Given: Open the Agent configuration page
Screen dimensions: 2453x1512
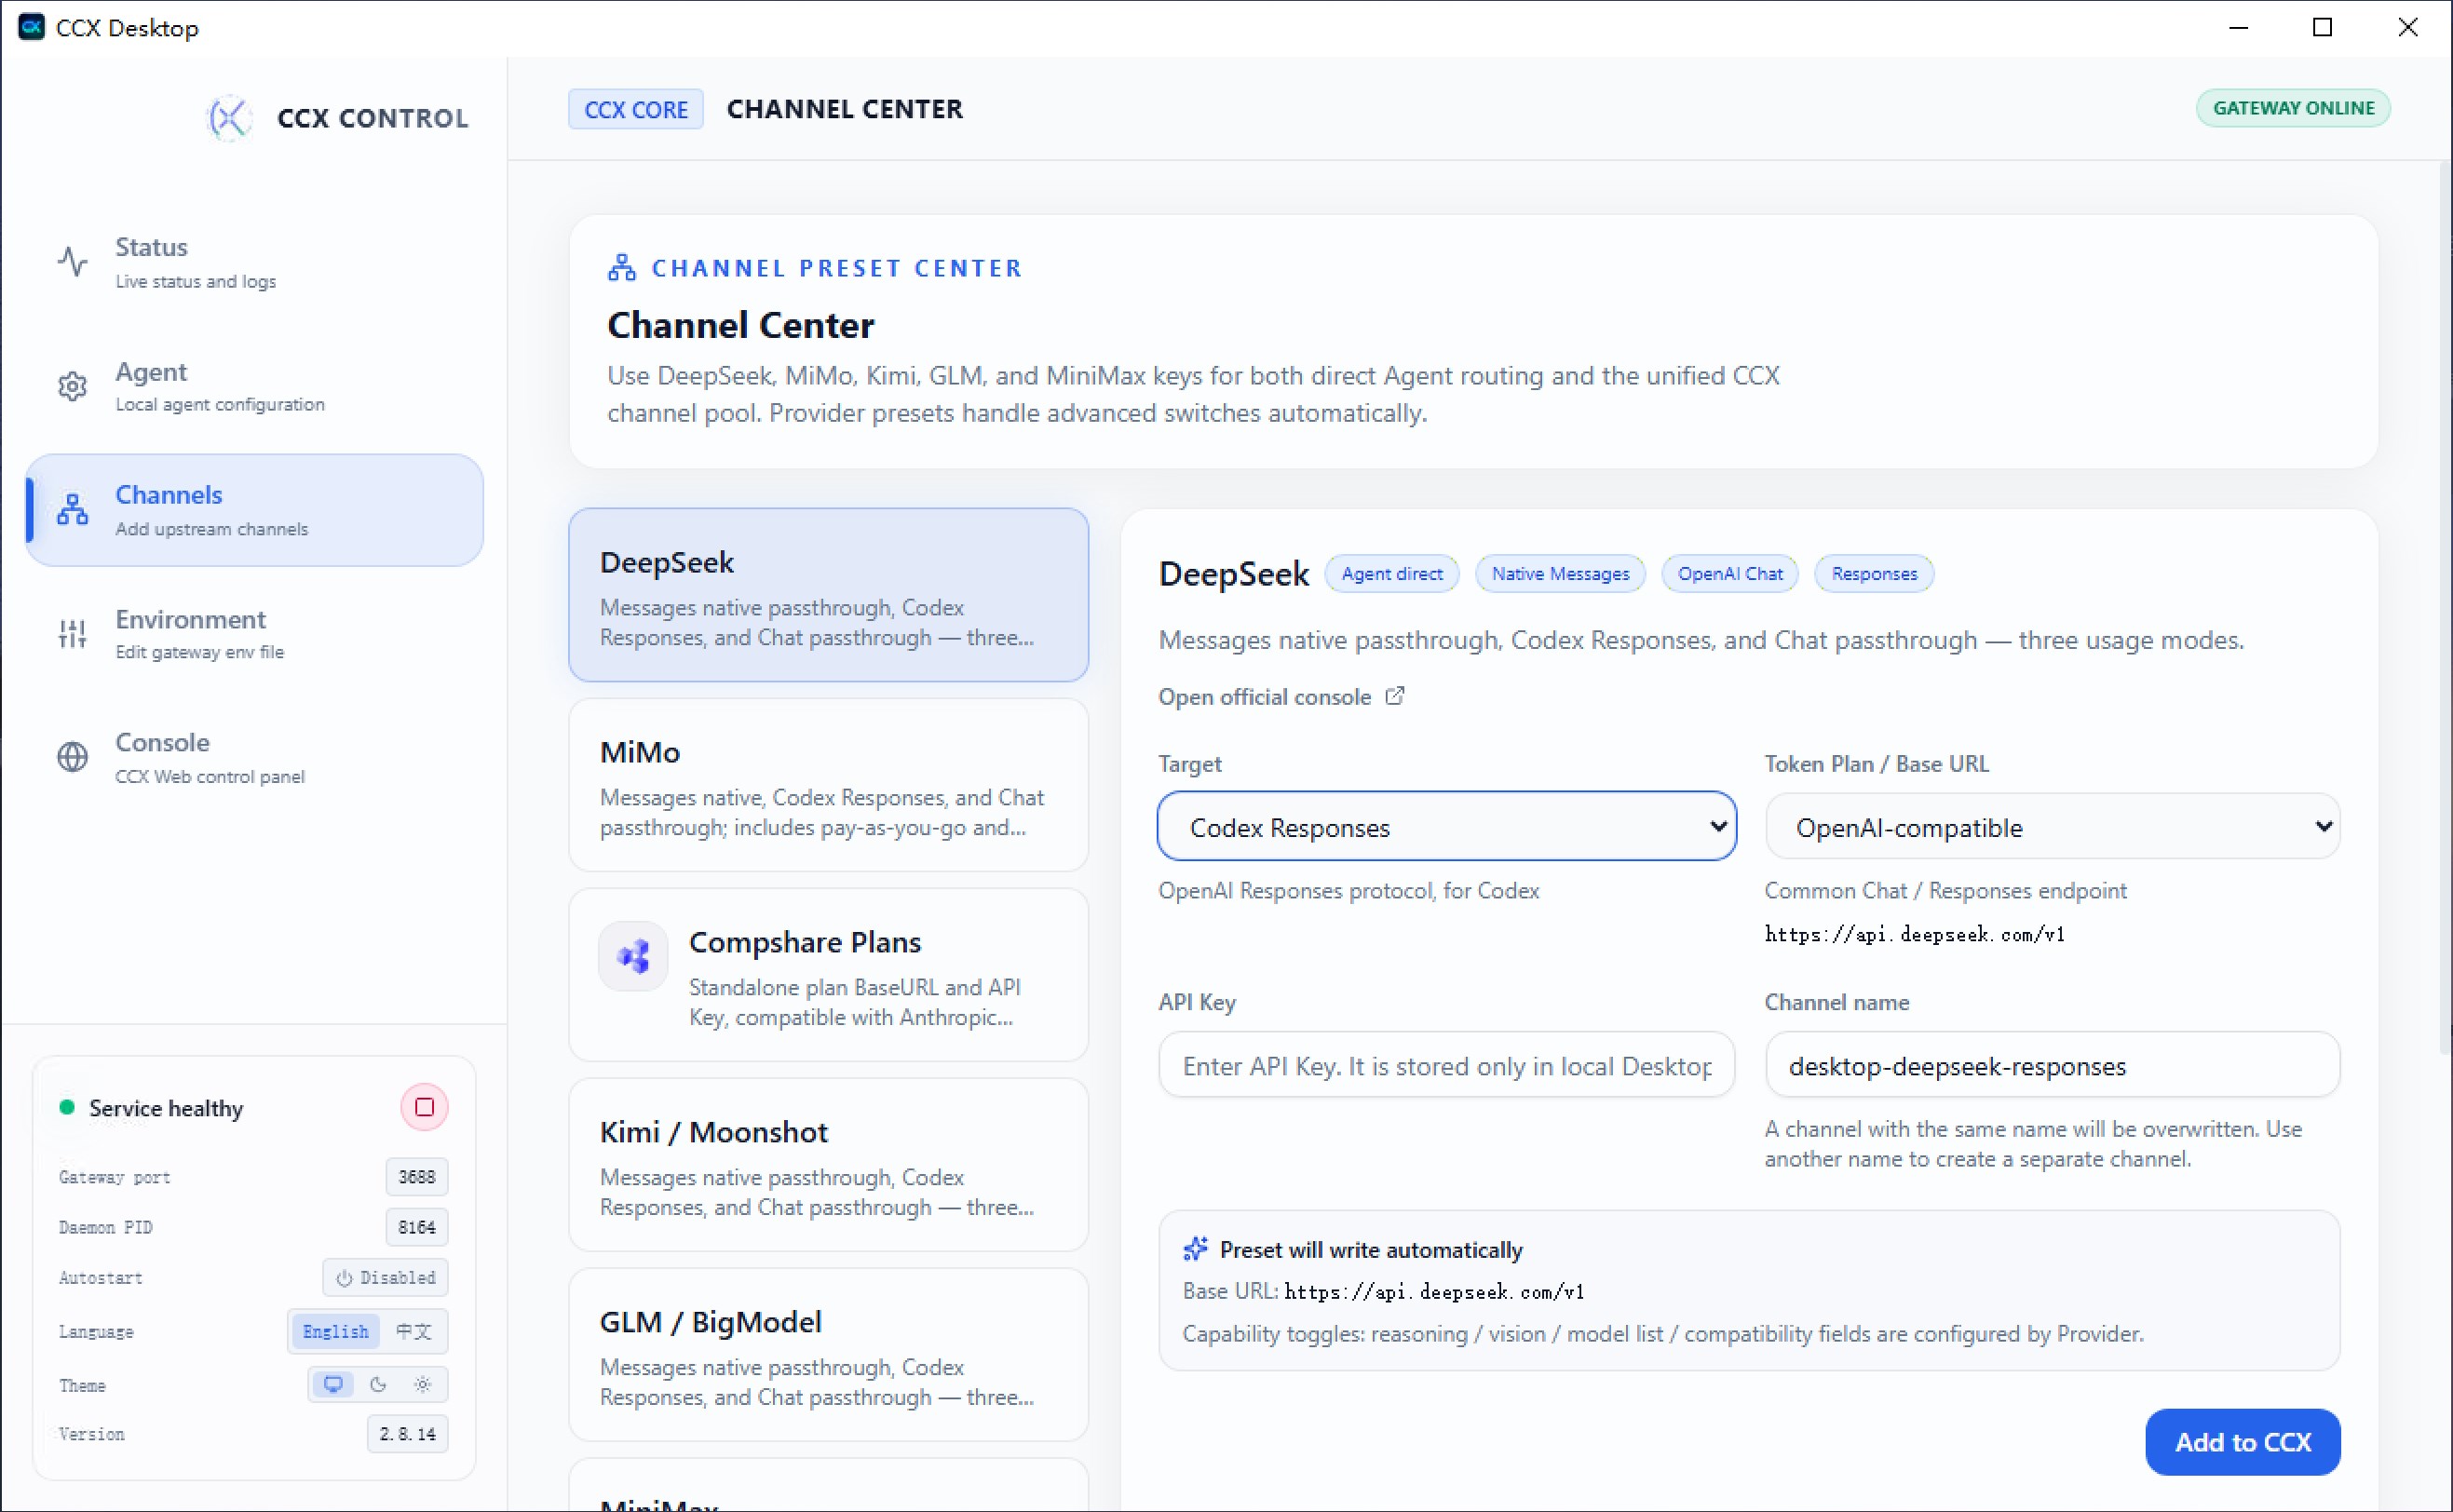Looking at the screenshot, I should click(x=254, y=386).
